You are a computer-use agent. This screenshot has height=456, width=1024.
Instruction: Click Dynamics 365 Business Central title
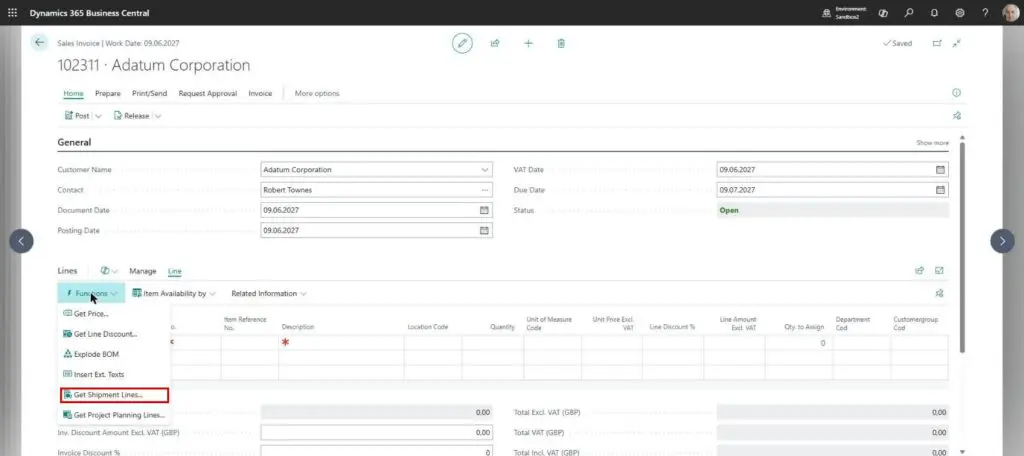click(x=89, y=13)
